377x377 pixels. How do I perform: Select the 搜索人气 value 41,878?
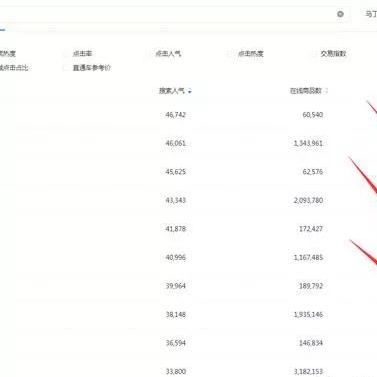pyautogui.click(x=176, y=229)
